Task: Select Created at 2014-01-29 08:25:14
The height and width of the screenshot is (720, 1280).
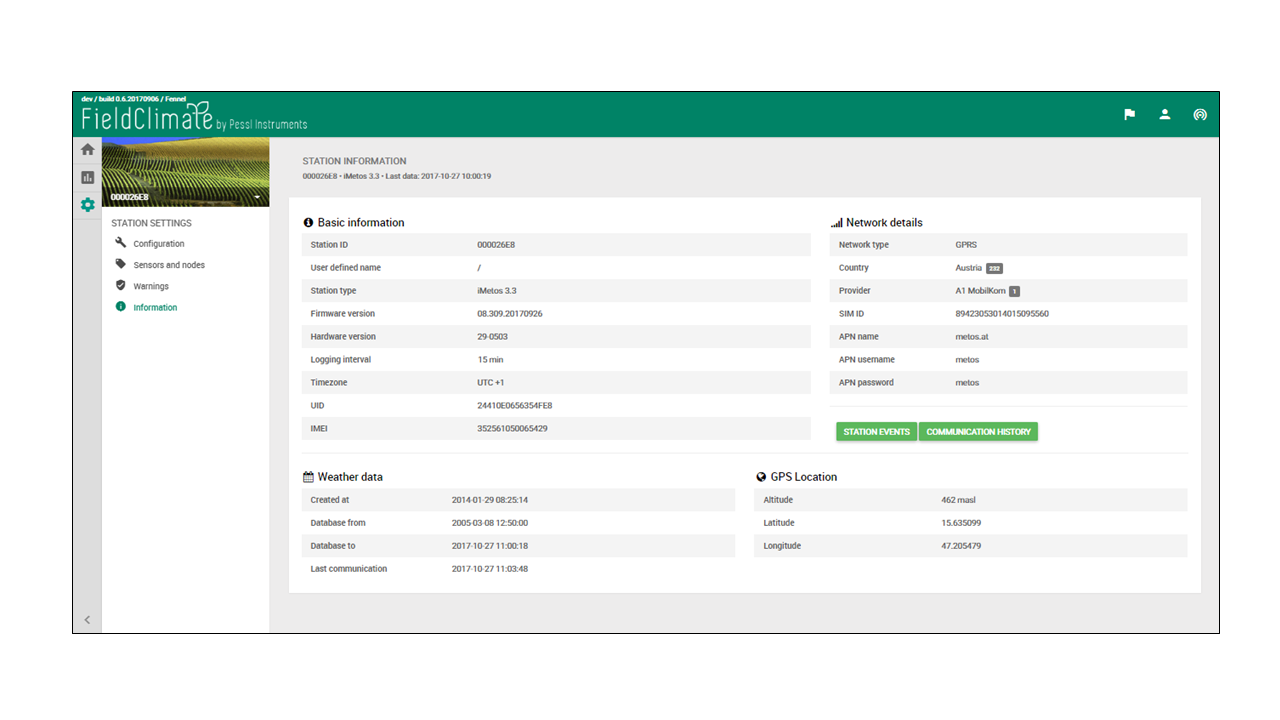Action: coord(490,500)
